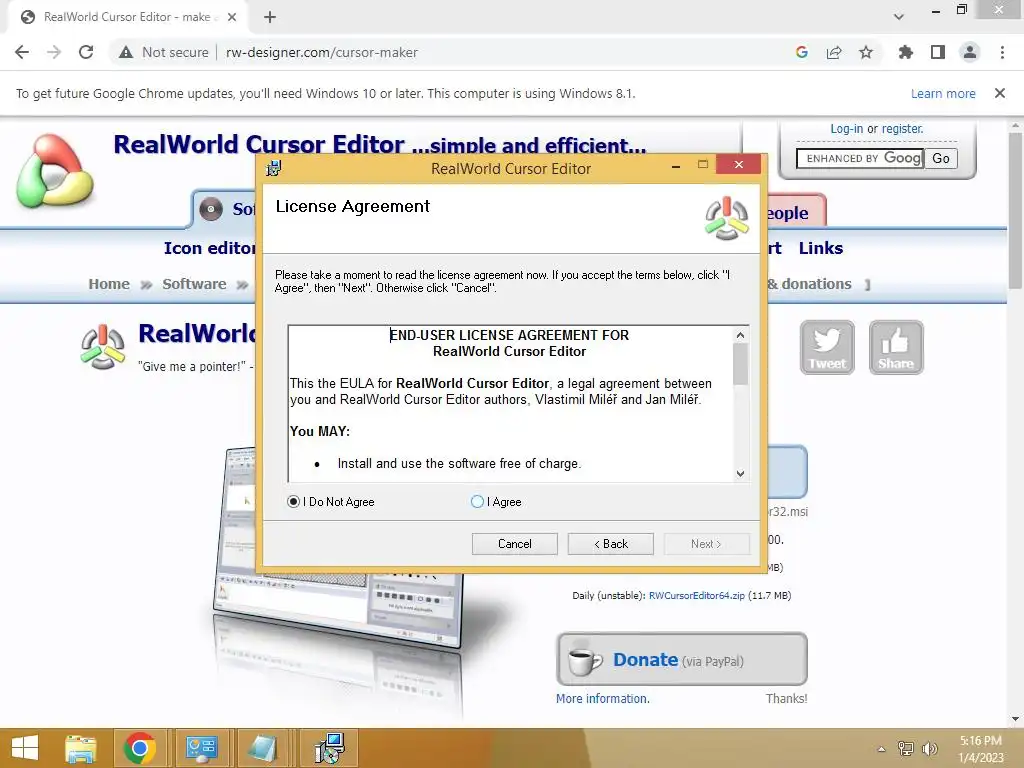Click the Facebook Share button
1024x768 pixels.
[x=896, y=347]
